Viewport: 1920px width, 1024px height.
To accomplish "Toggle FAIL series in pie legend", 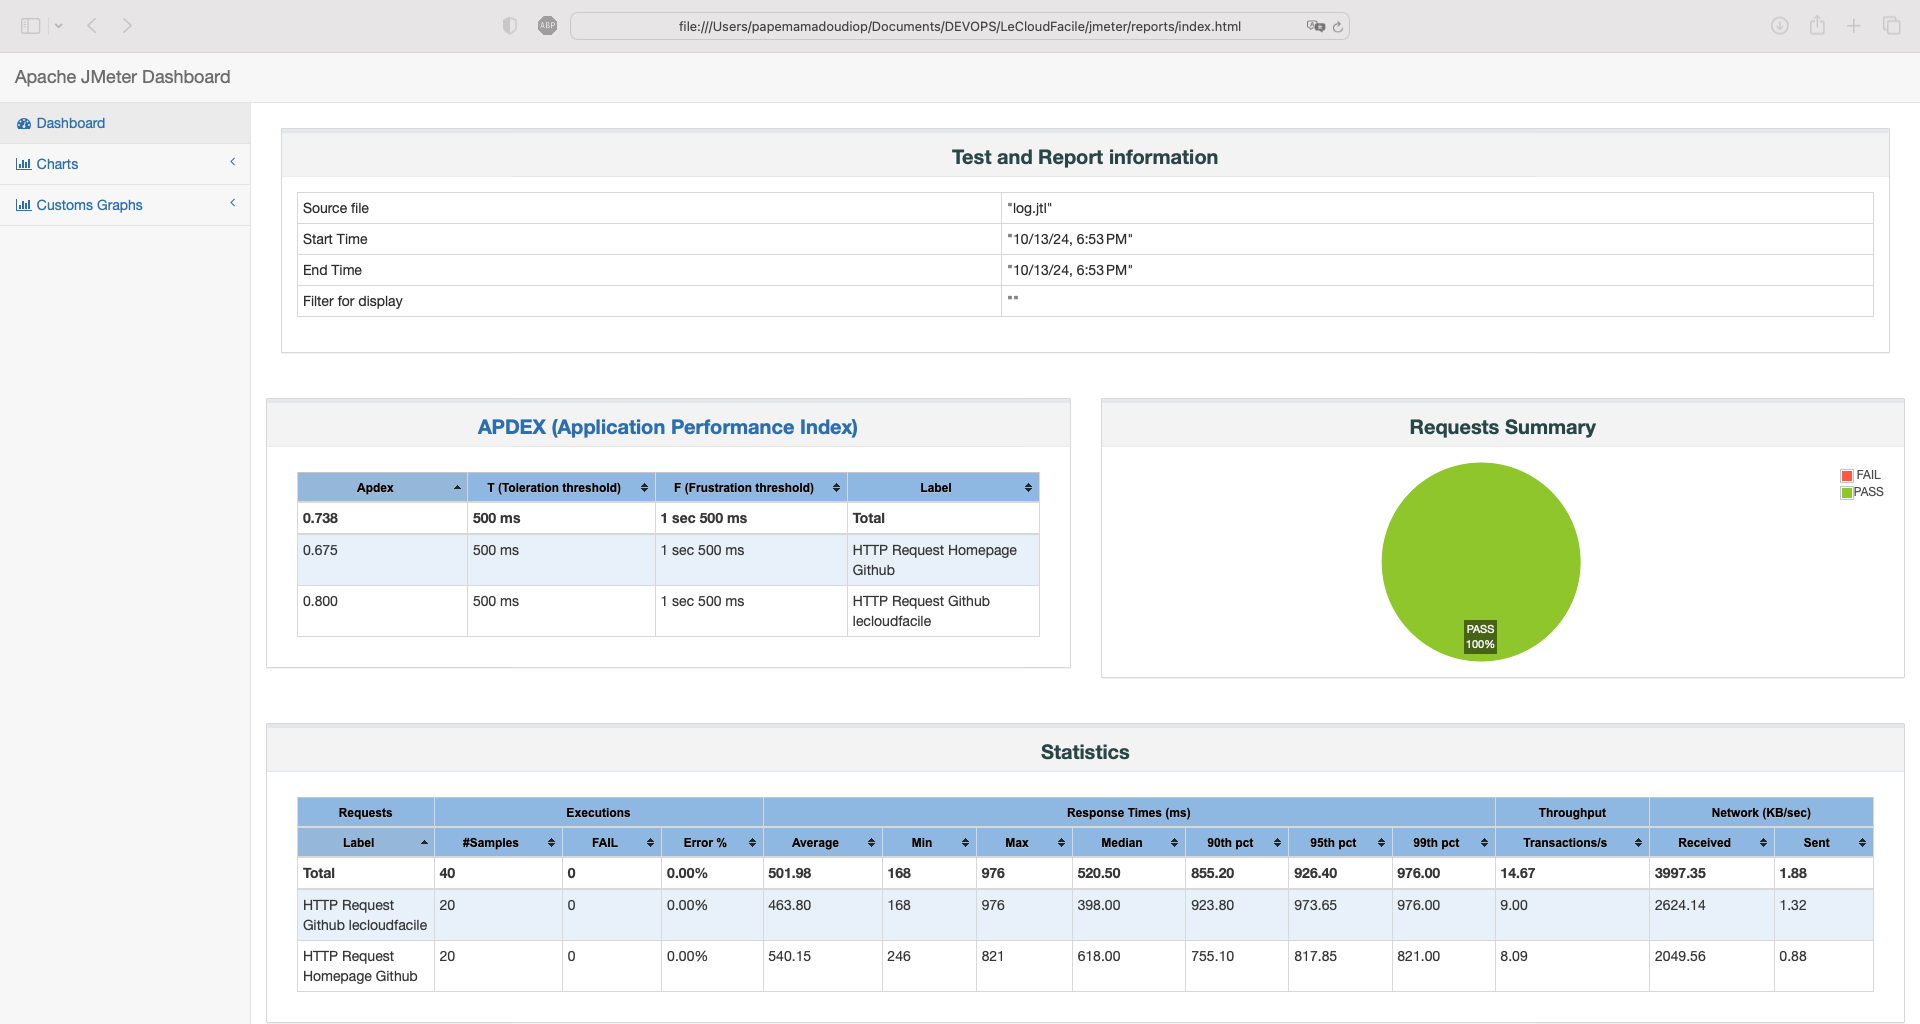I will pos(1861,475).
